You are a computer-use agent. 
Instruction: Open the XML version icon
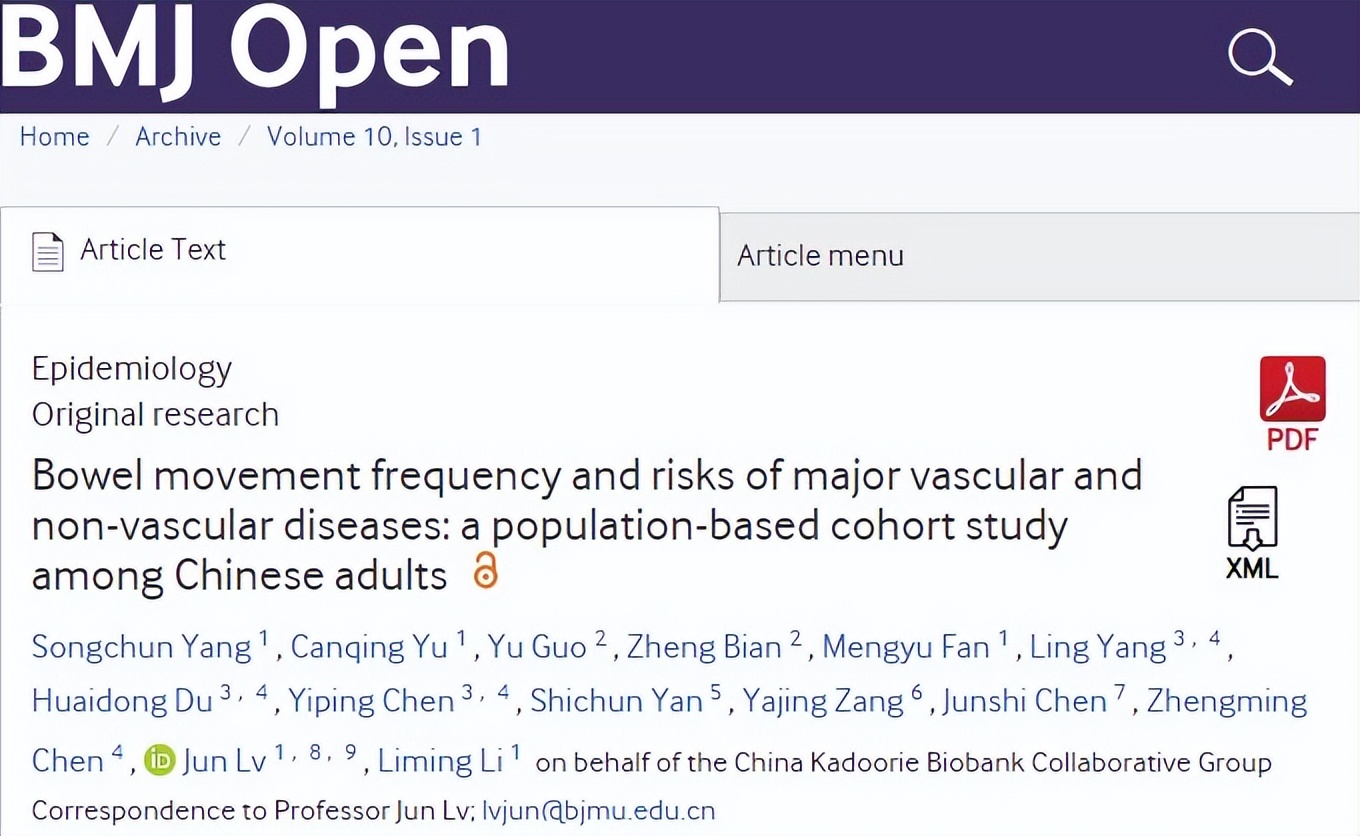pos(1252,532)
